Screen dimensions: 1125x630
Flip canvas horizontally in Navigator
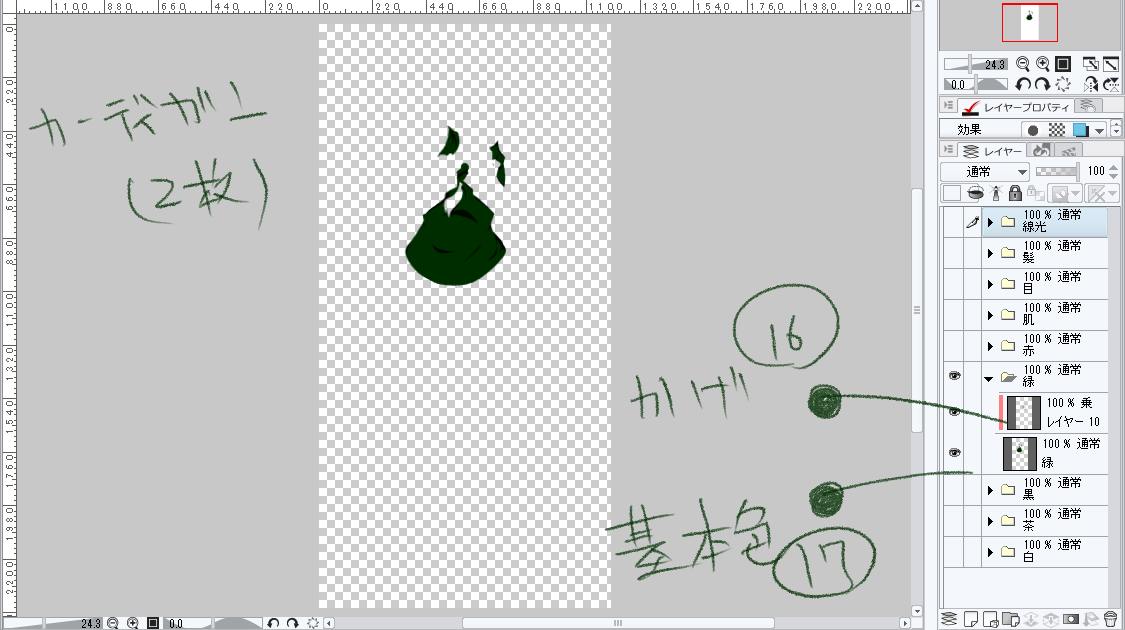[x=1092, y=85]
